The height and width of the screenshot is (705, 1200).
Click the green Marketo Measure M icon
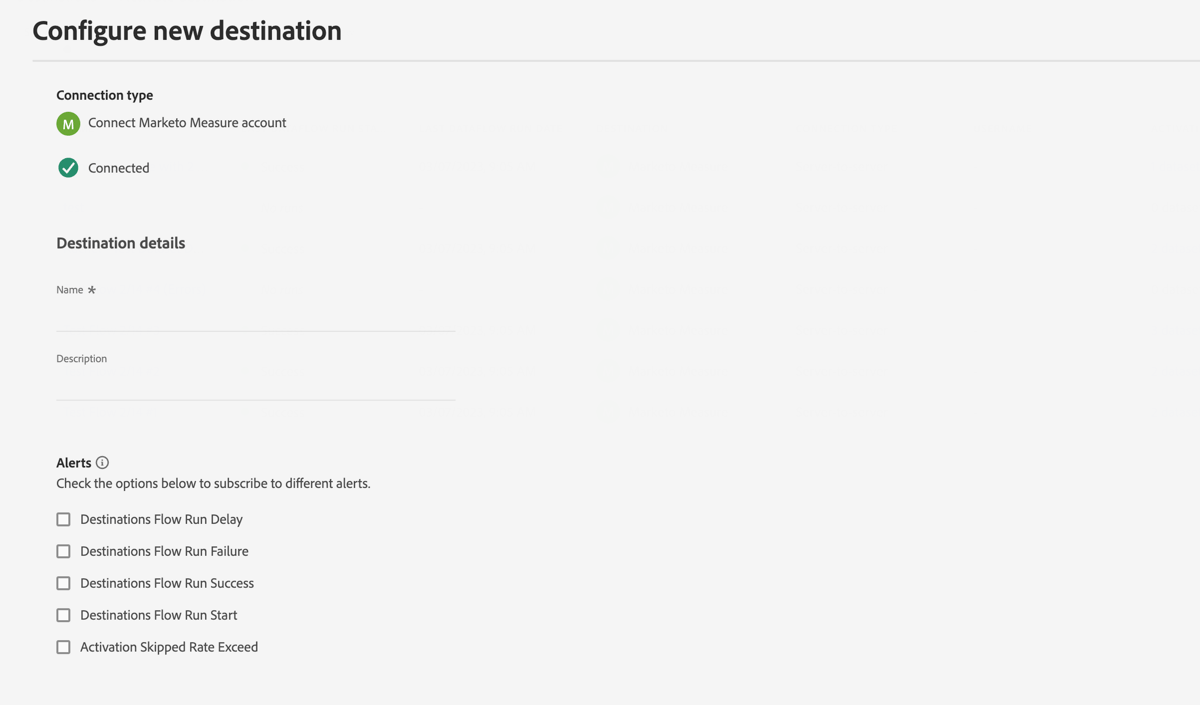click(x=68, y=124)
